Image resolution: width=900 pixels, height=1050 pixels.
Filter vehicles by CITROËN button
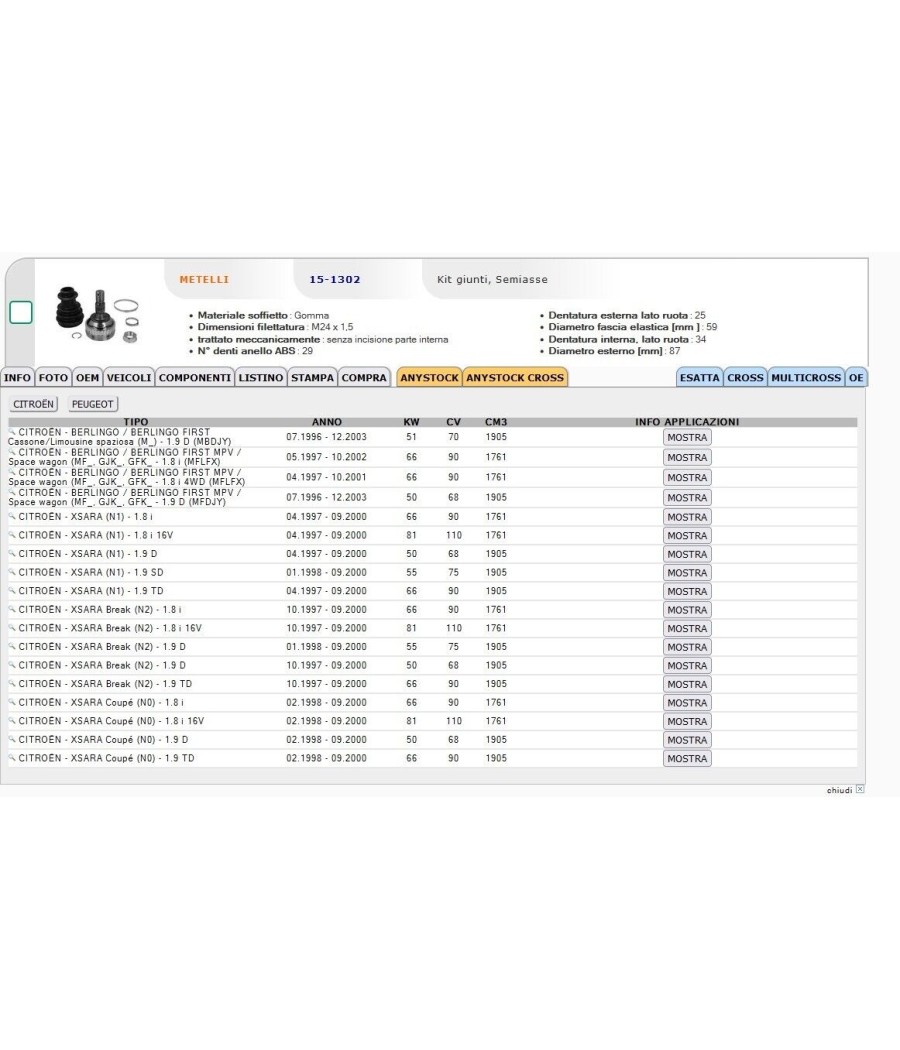click(x=33, y=404)
